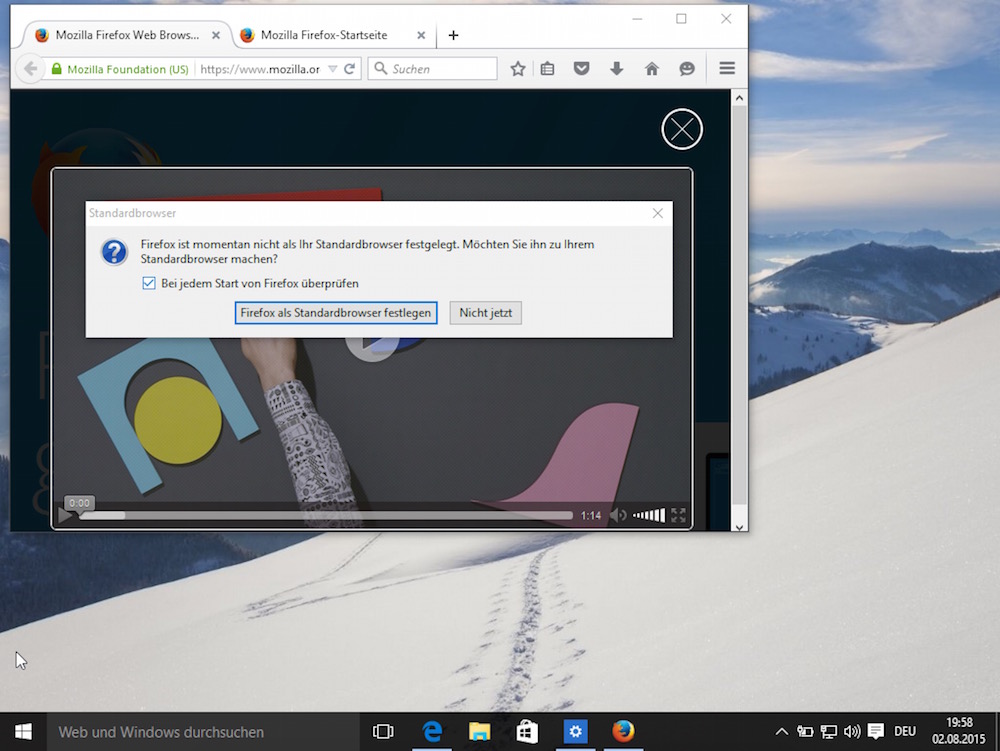Open Settings gear in taskbar
The height and width of the screenshot is (751, 1000).
pos(575,732)
